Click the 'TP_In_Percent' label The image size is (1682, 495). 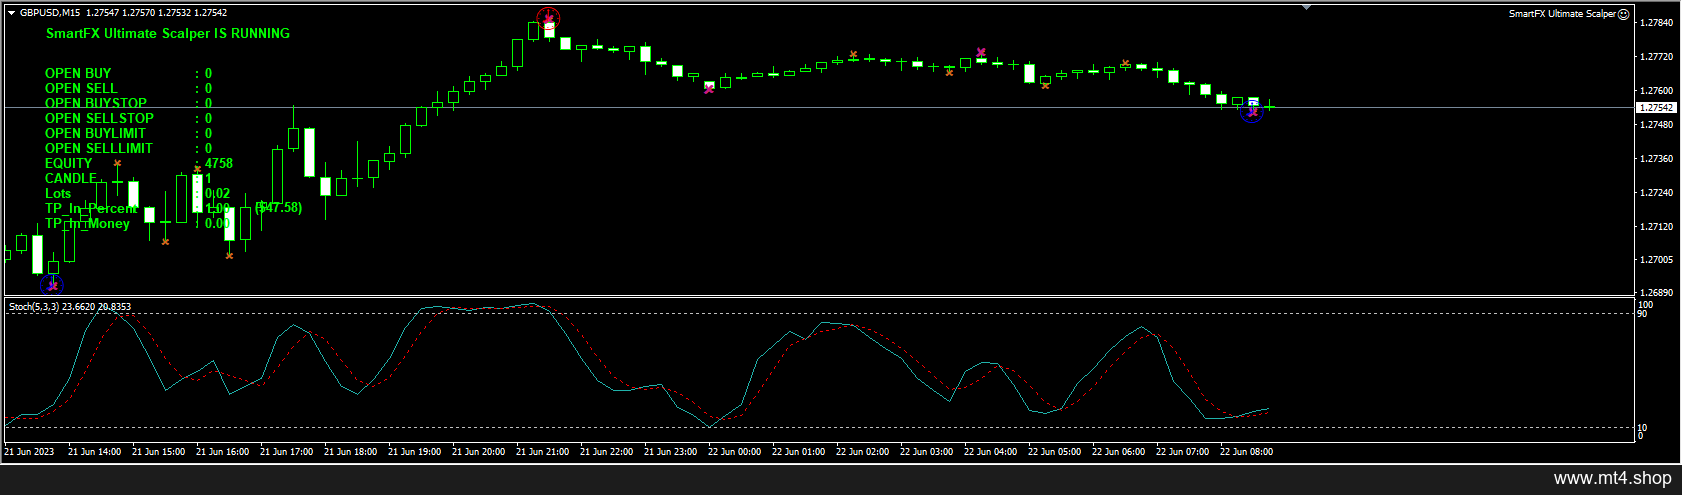91,208
